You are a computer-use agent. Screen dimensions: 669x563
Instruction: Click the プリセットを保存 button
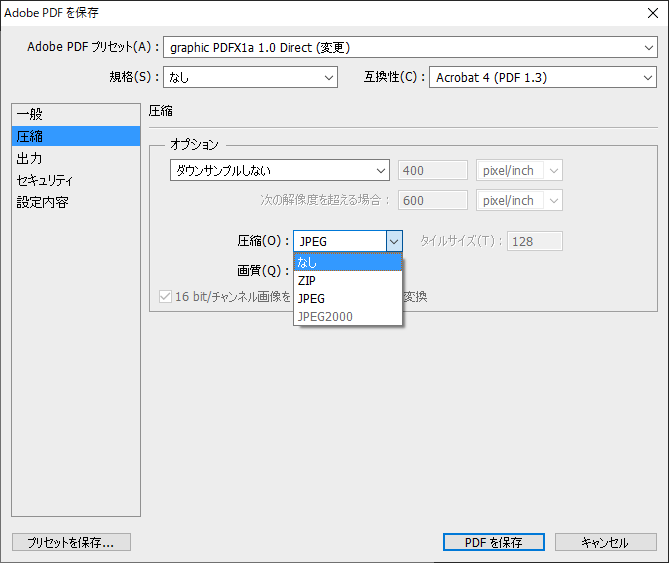71,542
